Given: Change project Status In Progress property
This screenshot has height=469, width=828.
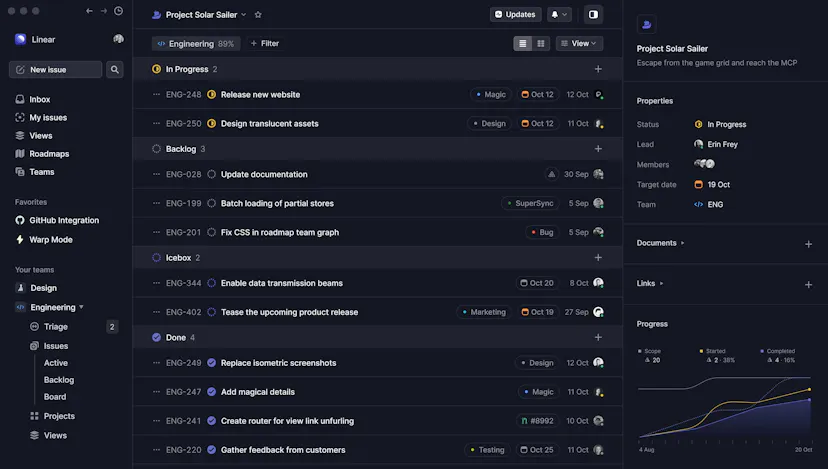Looking at the screenshot, I should click(x=720, y=125).
